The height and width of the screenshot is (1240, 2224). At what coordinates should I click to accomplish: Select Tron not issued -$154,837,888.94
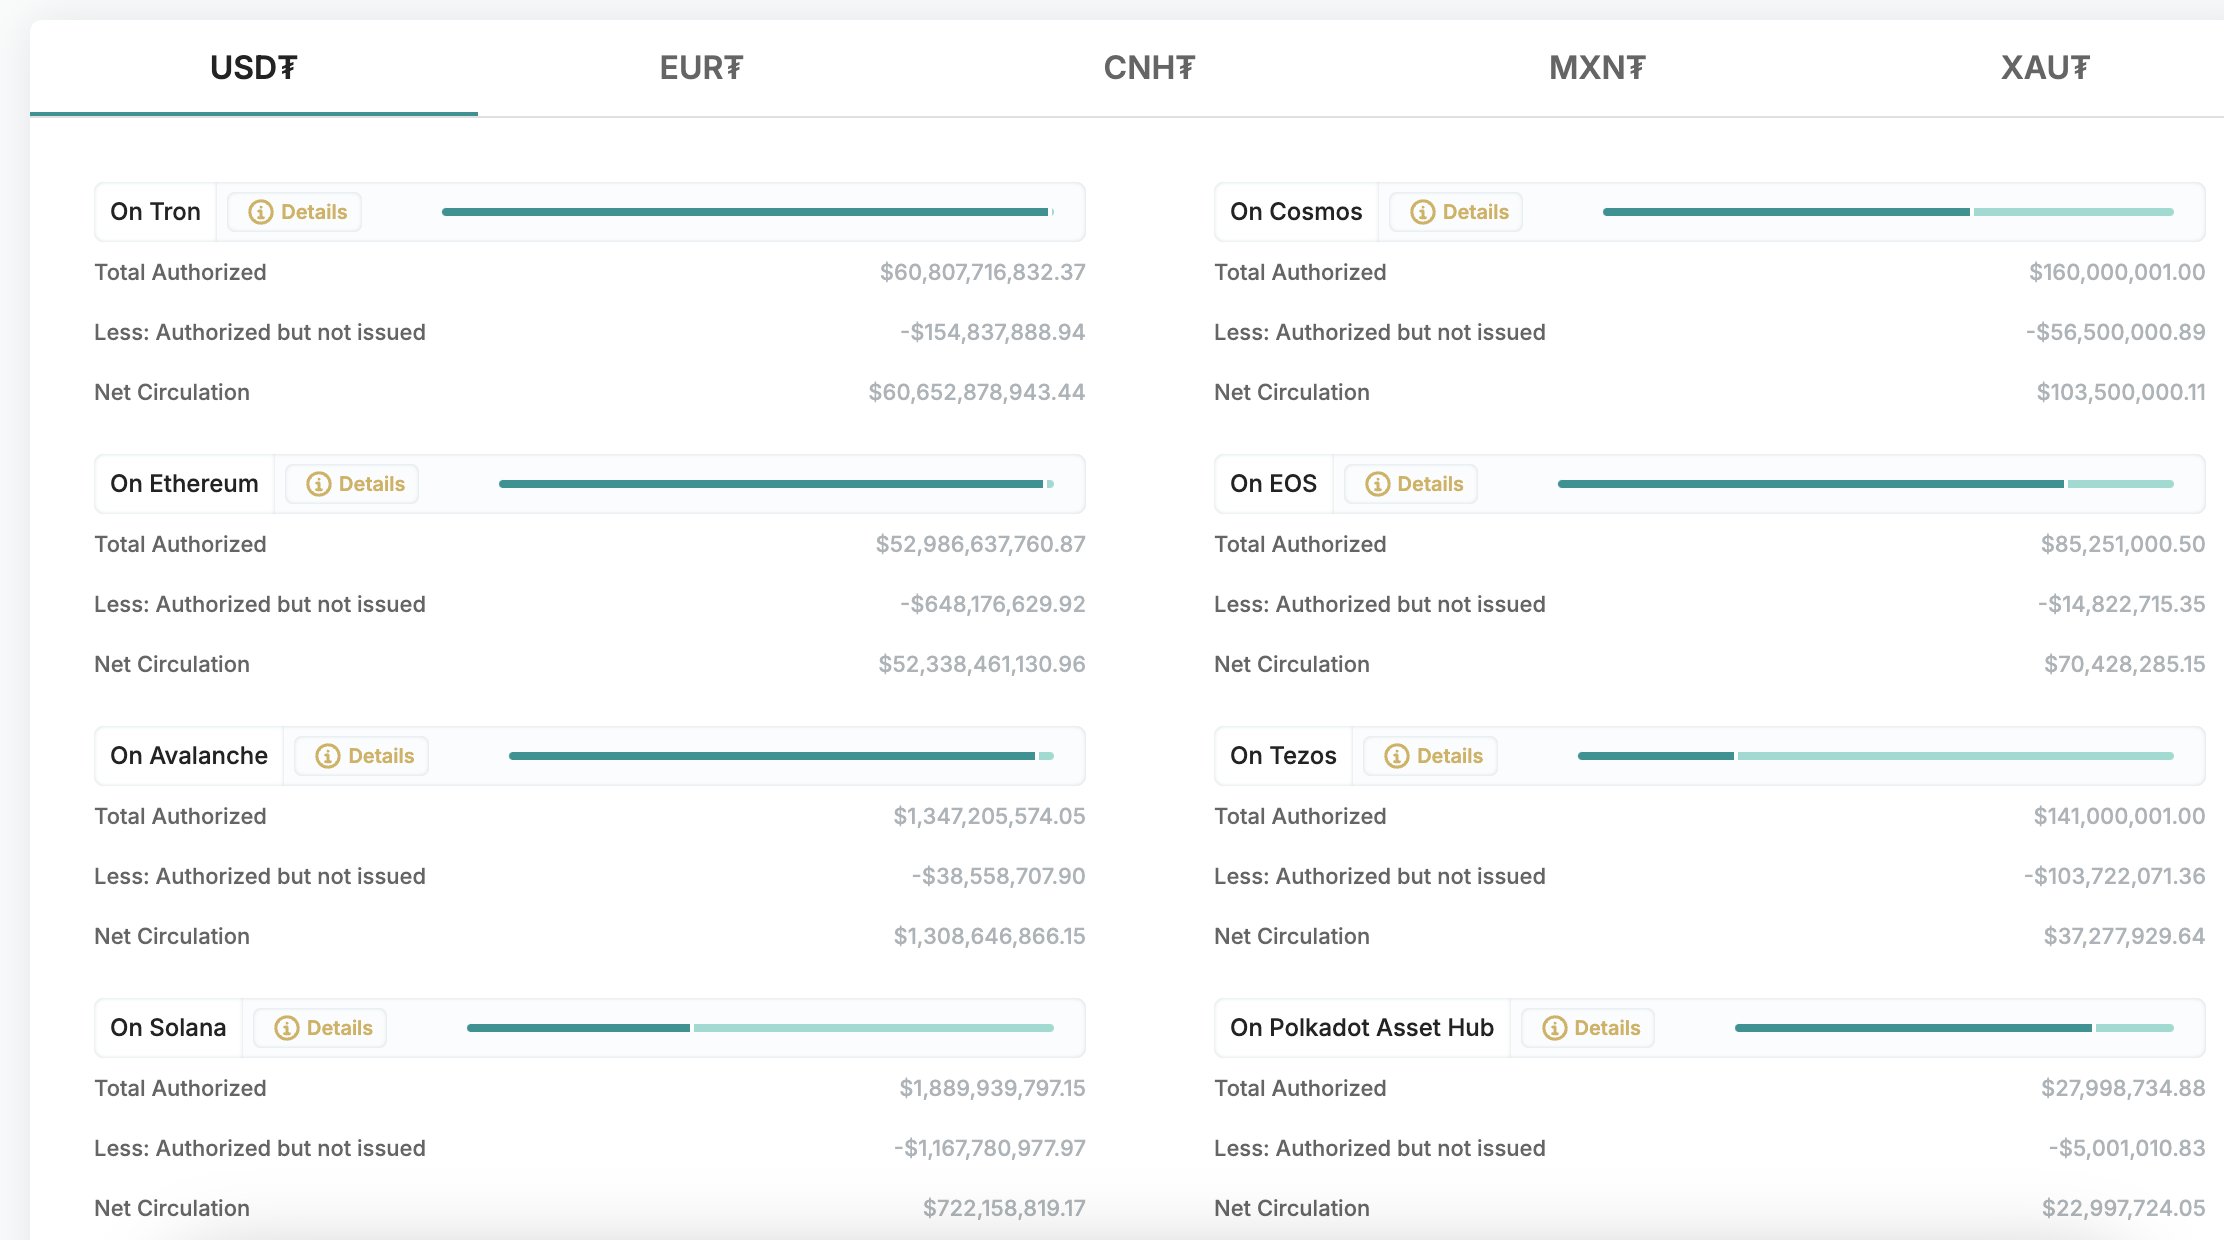click(x=992, y=332)
